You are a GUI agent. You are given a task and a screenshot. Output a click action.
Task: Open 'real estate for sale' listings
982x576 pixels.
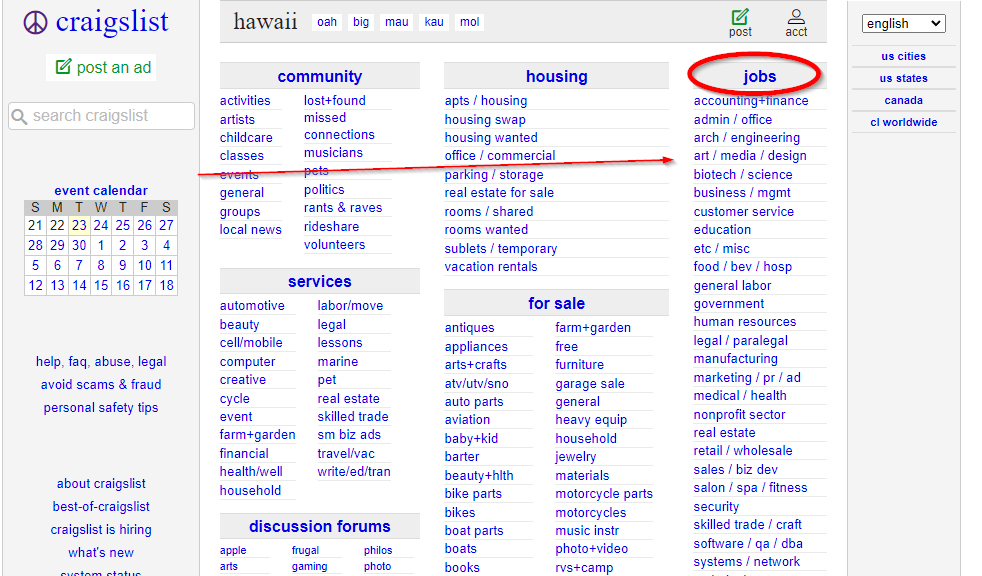tap(499, 193)
